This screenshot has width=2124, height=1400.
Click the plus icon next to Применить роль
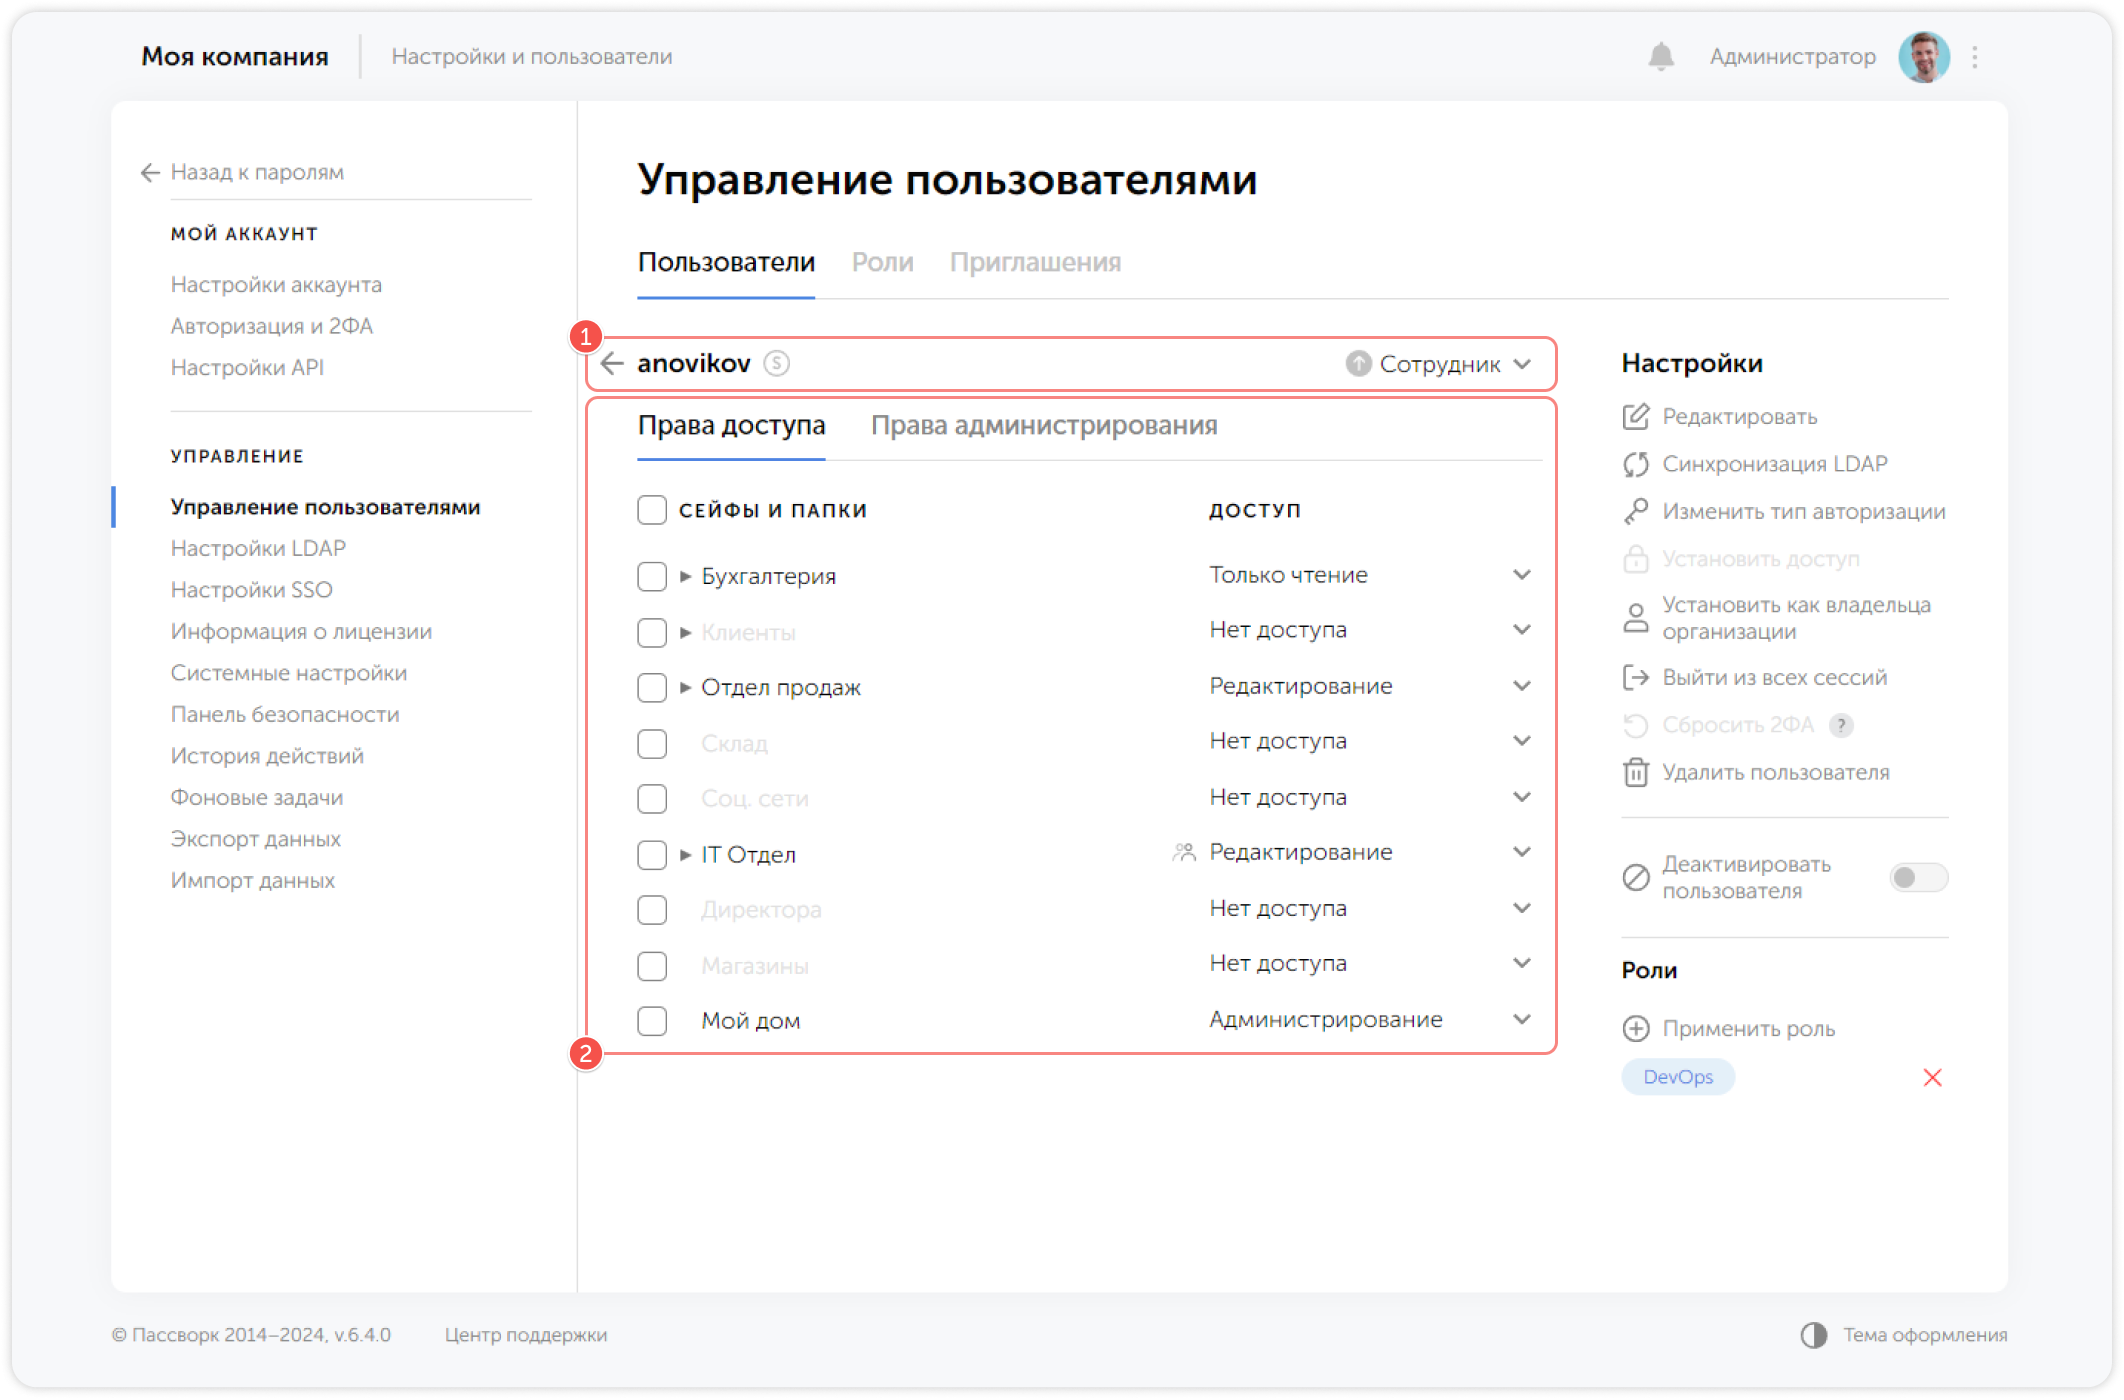click(1636, 1029)
